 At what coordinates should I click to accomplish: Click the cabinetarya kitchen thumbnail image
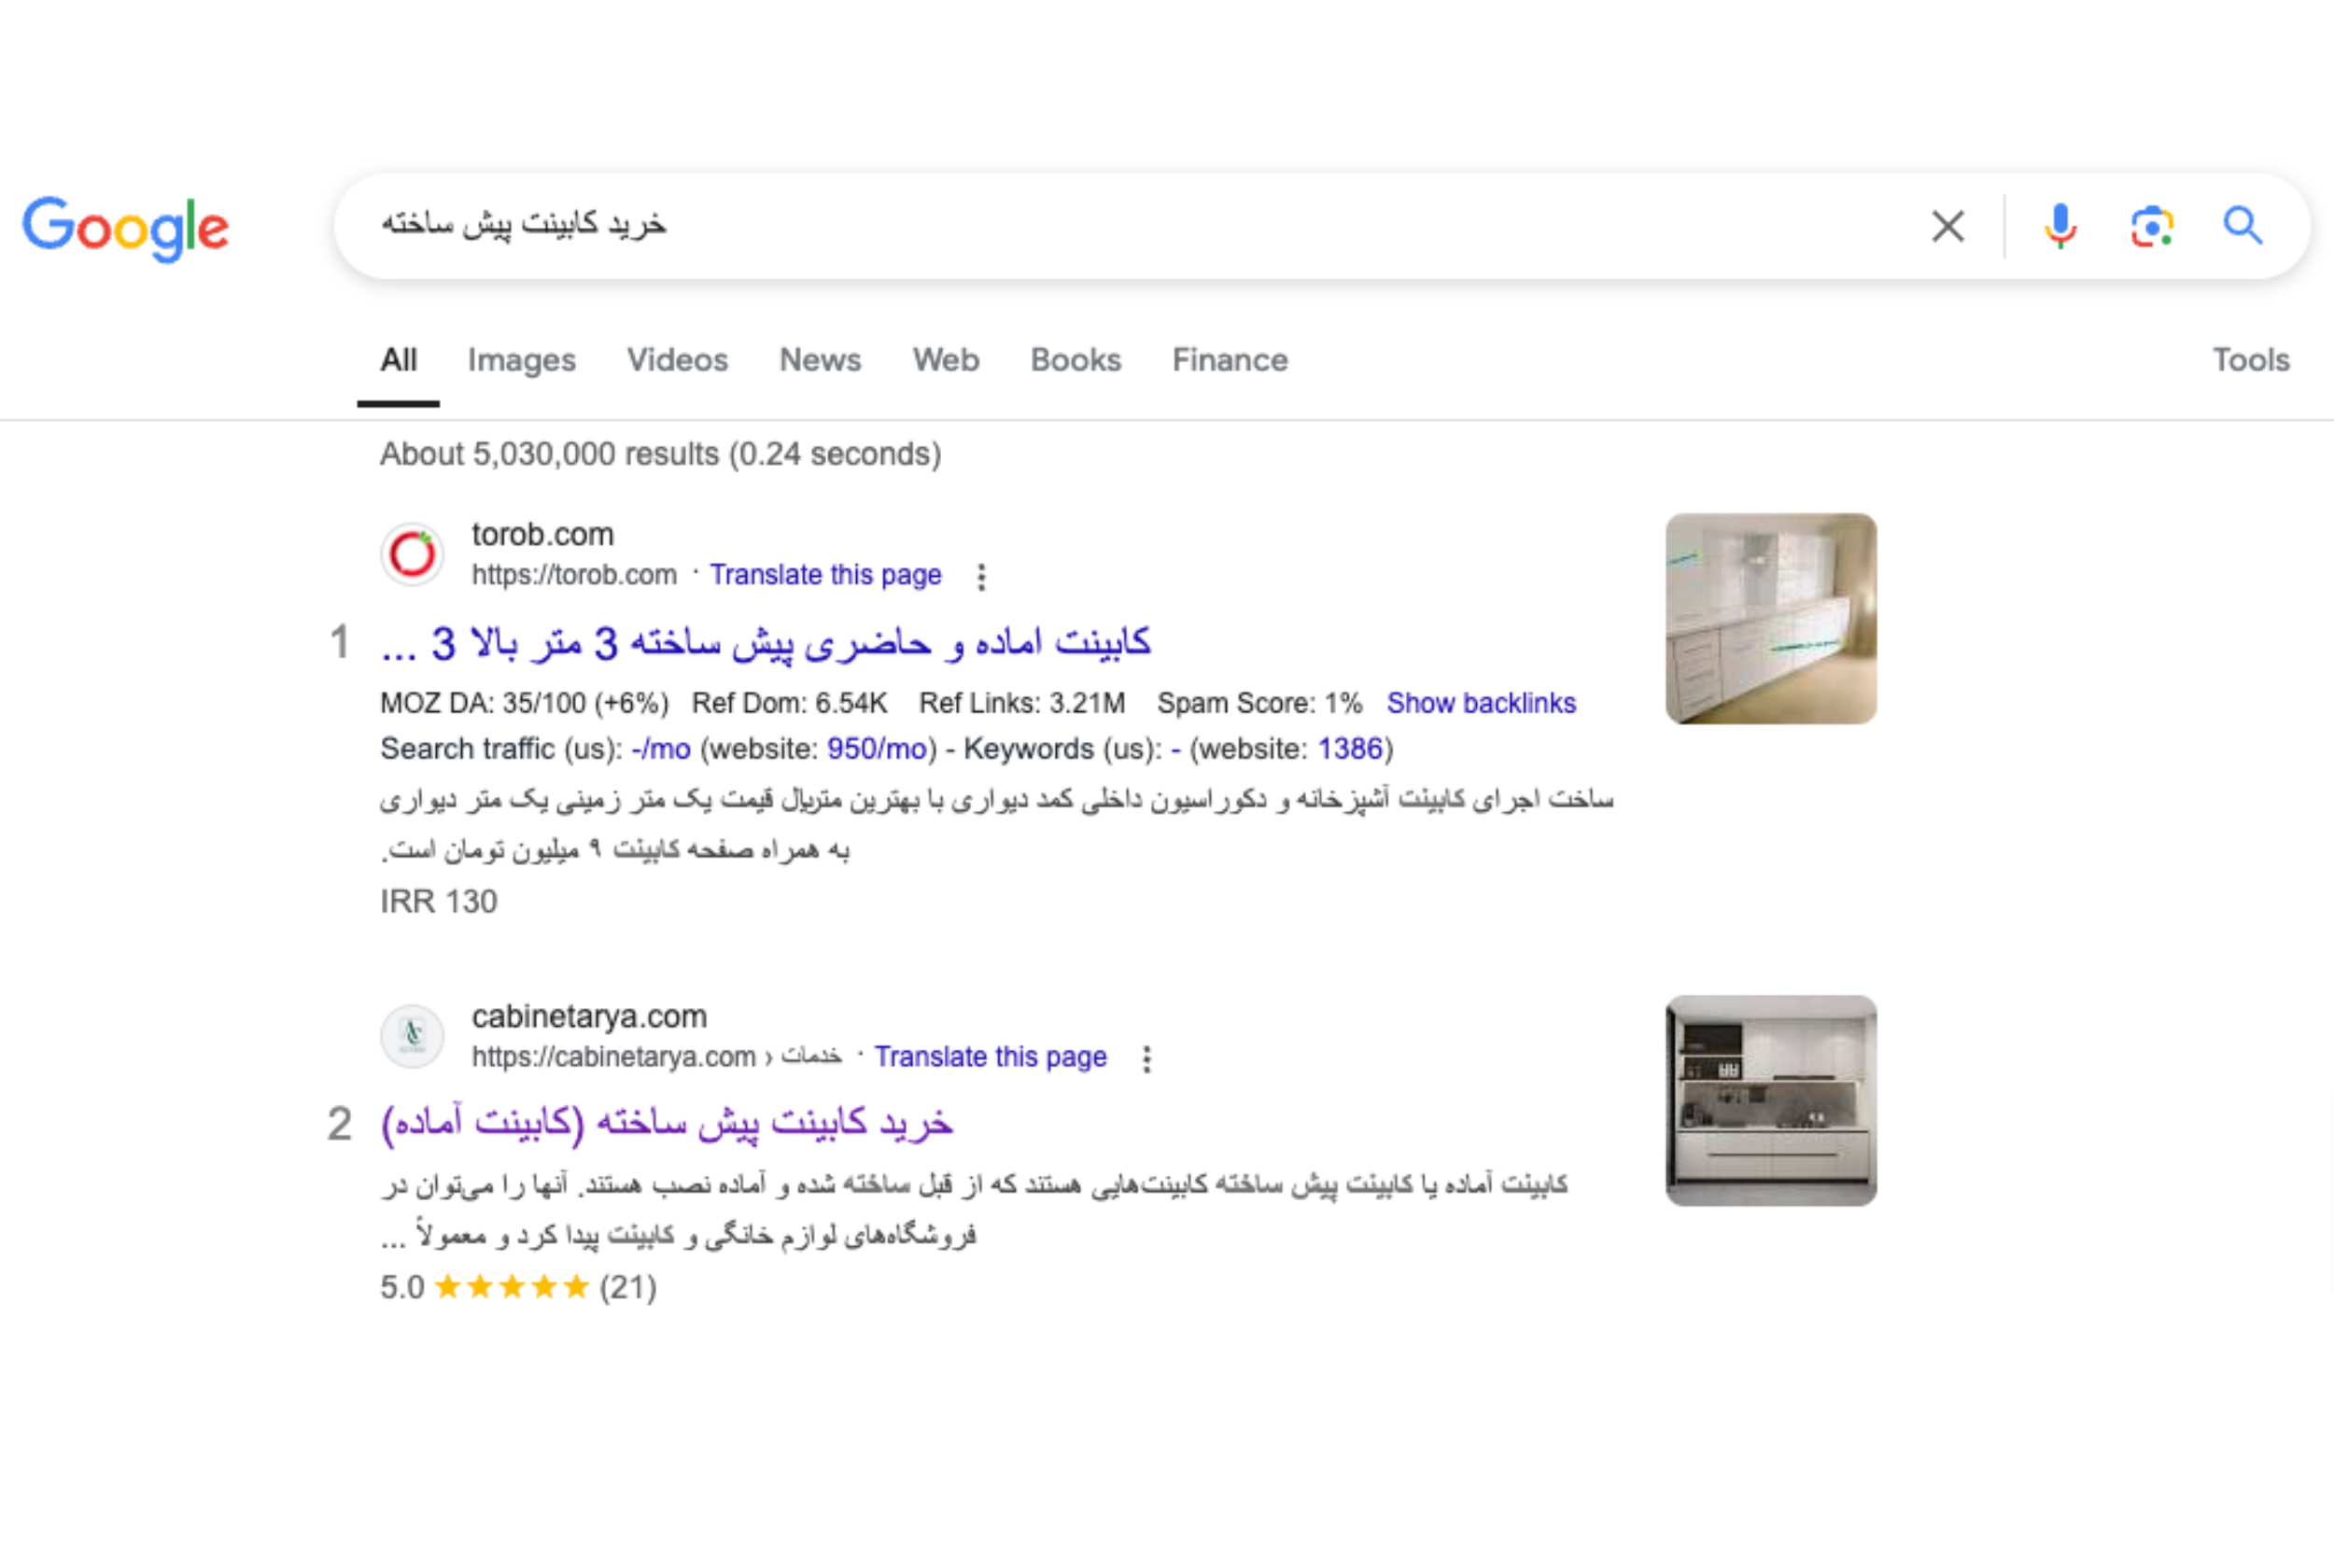point(1770,1100)
